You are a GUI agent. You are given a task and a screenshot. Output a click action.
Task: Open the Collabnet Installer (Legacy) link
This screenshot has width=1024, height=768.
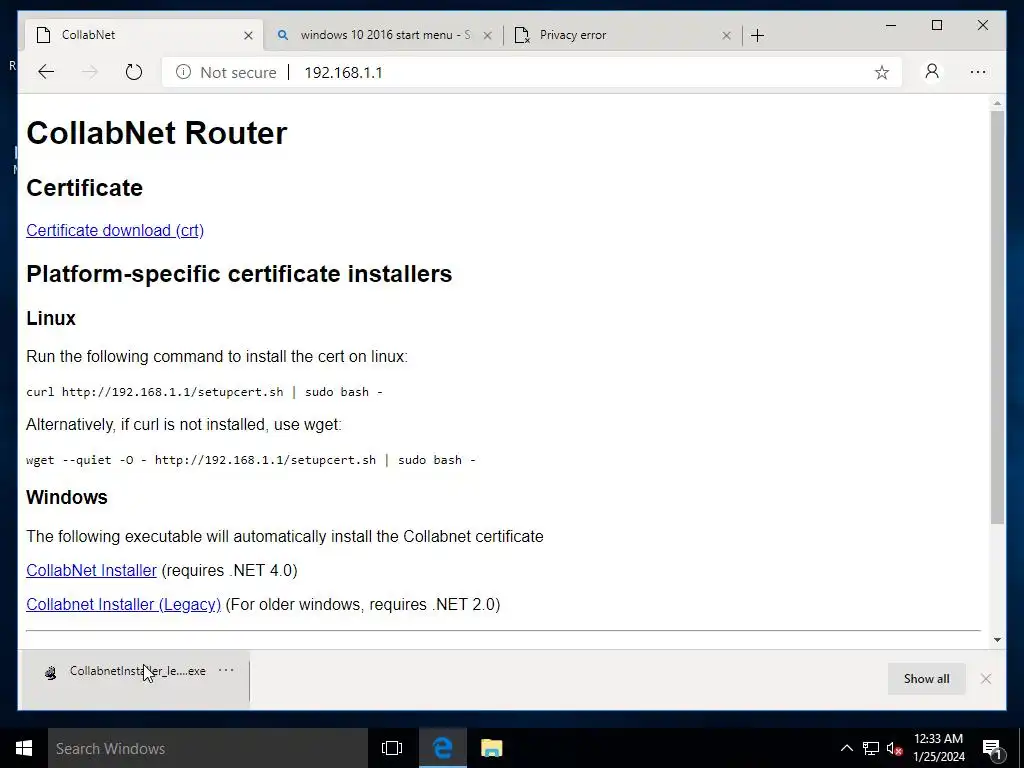click(123, 604)
